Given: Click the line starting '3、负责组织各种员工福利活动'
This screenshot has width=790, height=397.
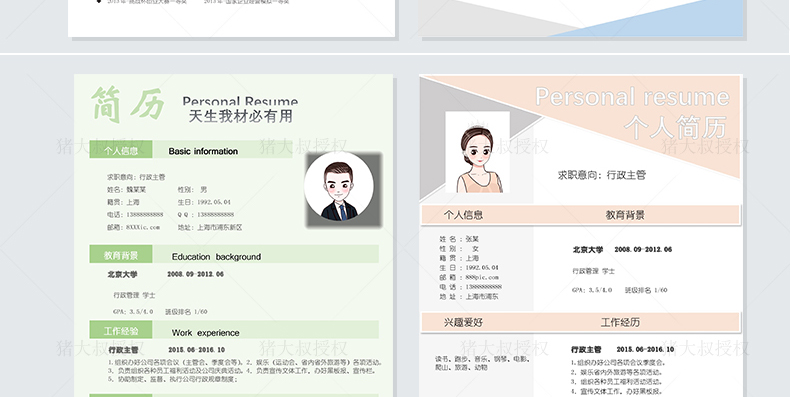Looking at the screenshot, I should coord(242,371).
